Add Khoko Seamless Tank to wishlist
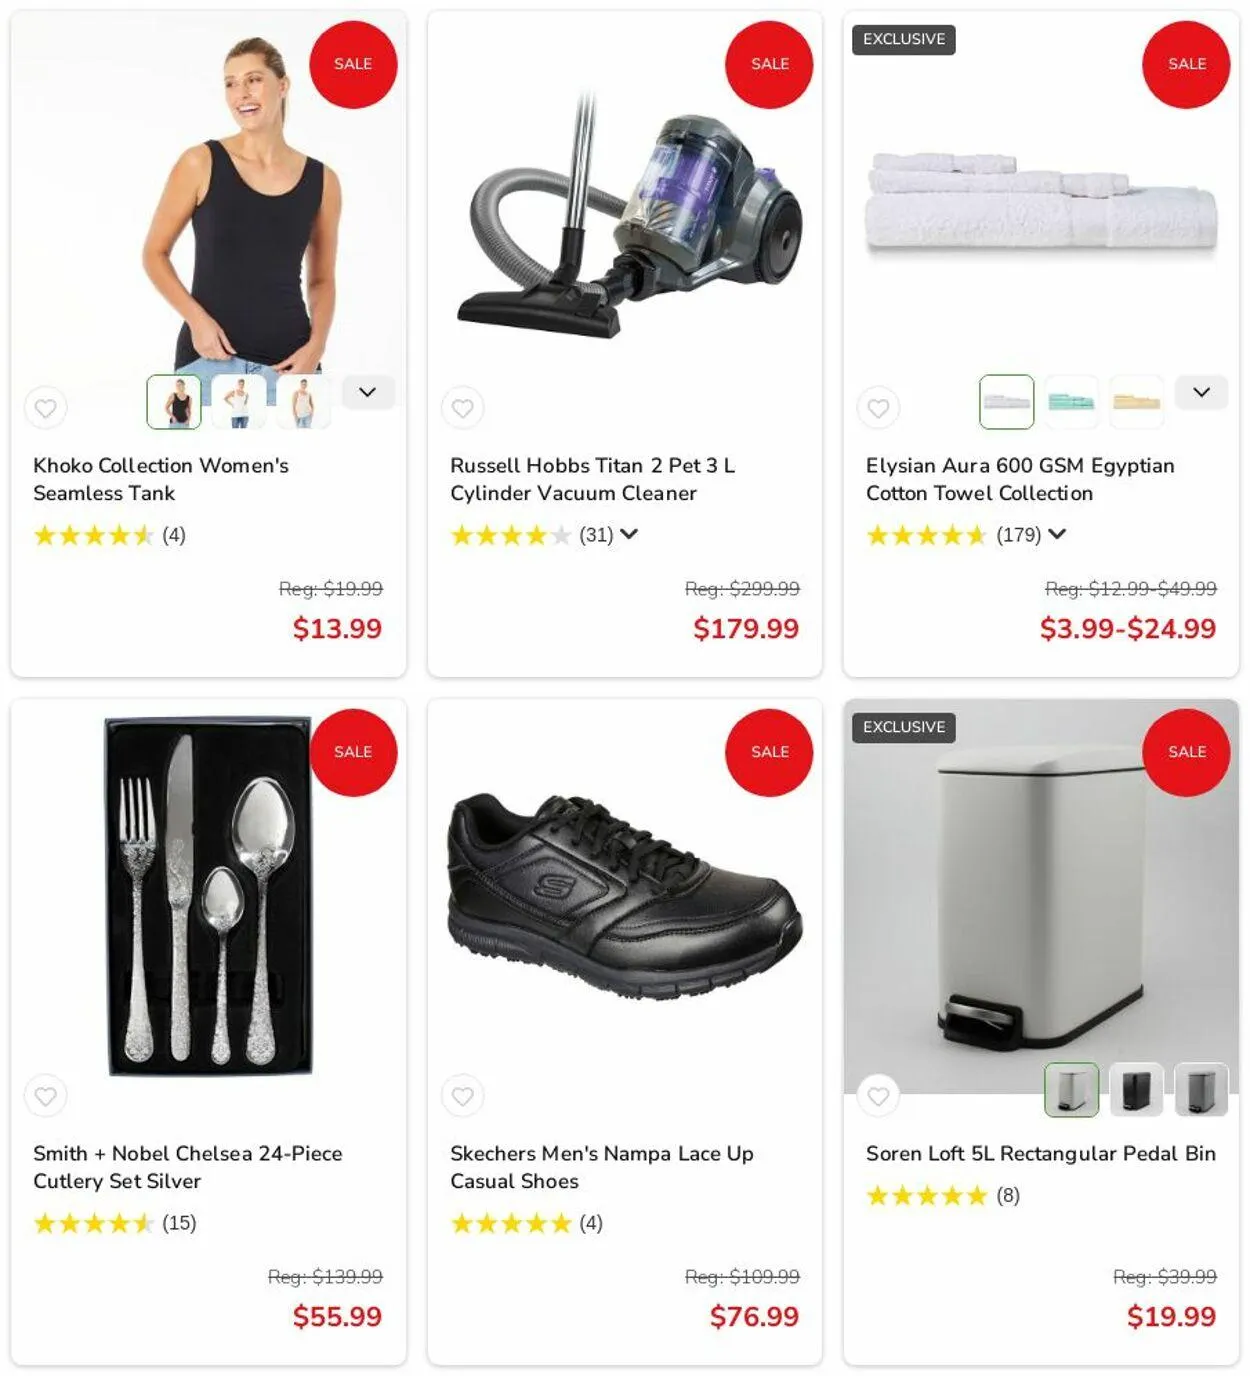This screenshot has width=1250, height=1376. coord(46,408)
